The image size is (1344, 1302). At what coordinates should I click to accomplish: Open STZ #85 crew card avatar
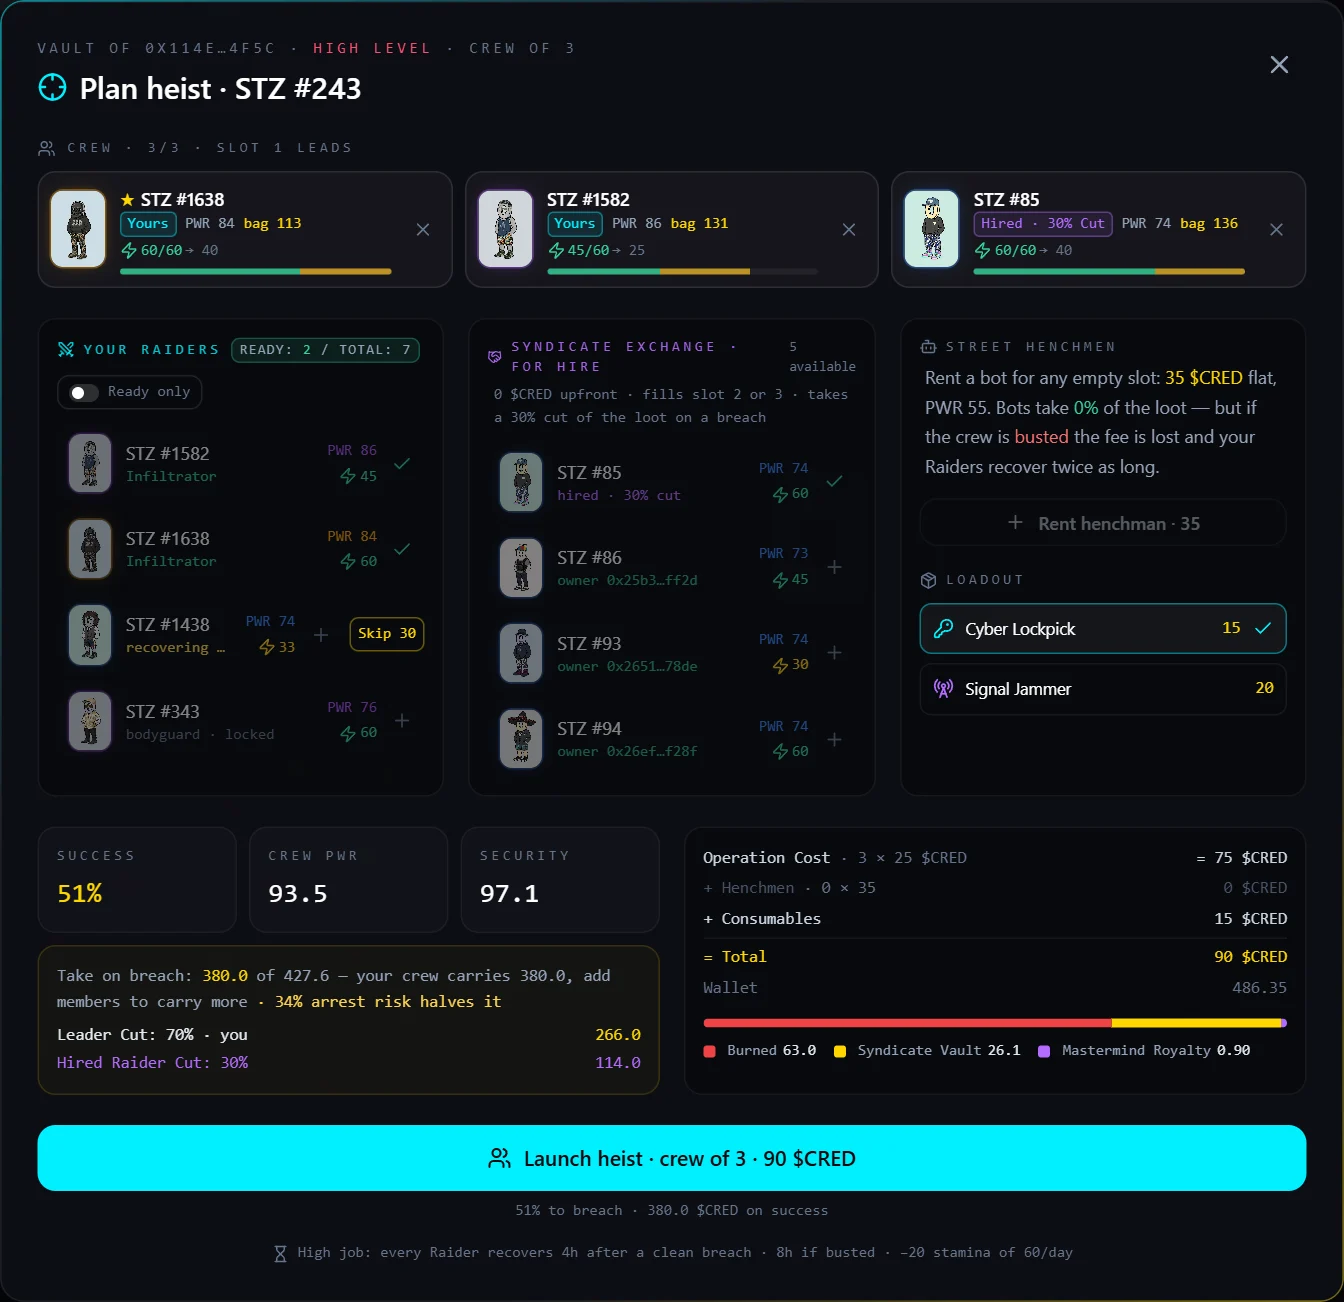point(932,229)
